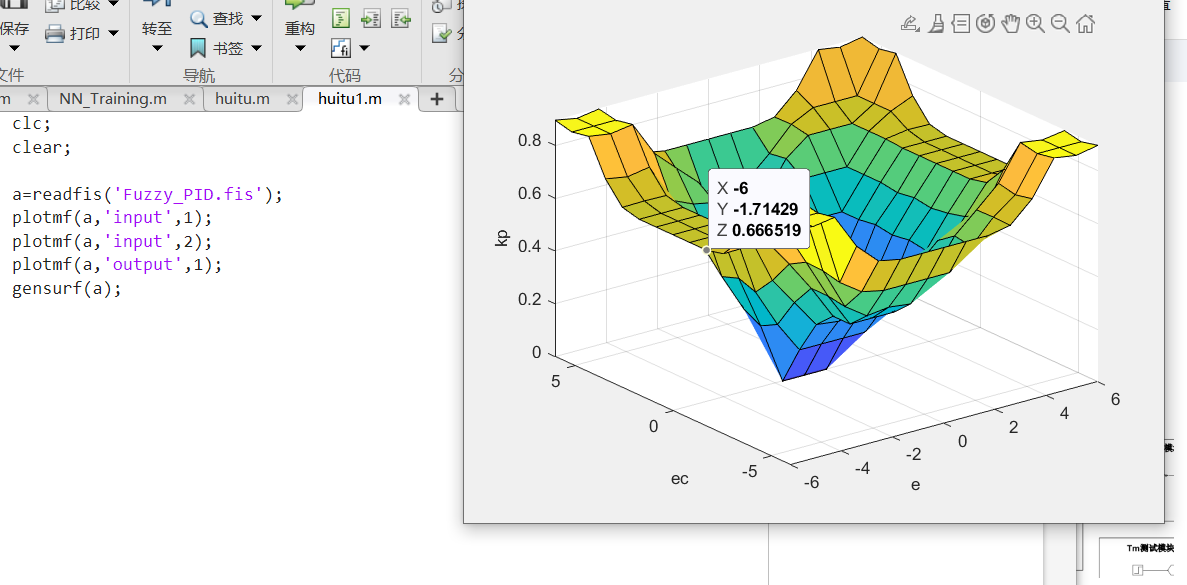Enable the Data Tips tool
Screen dimensions: 1187x585
[x=961, y=24]
